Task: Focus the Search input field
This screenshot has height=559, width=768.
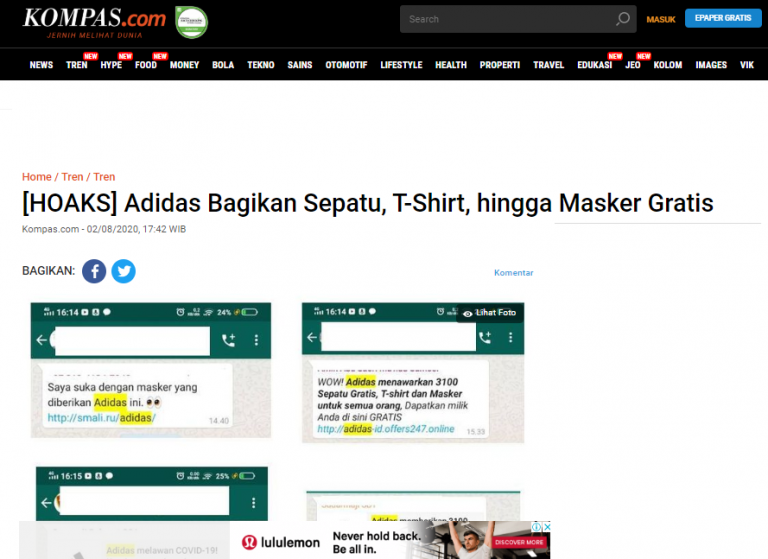Action: (x=518, y=19)
